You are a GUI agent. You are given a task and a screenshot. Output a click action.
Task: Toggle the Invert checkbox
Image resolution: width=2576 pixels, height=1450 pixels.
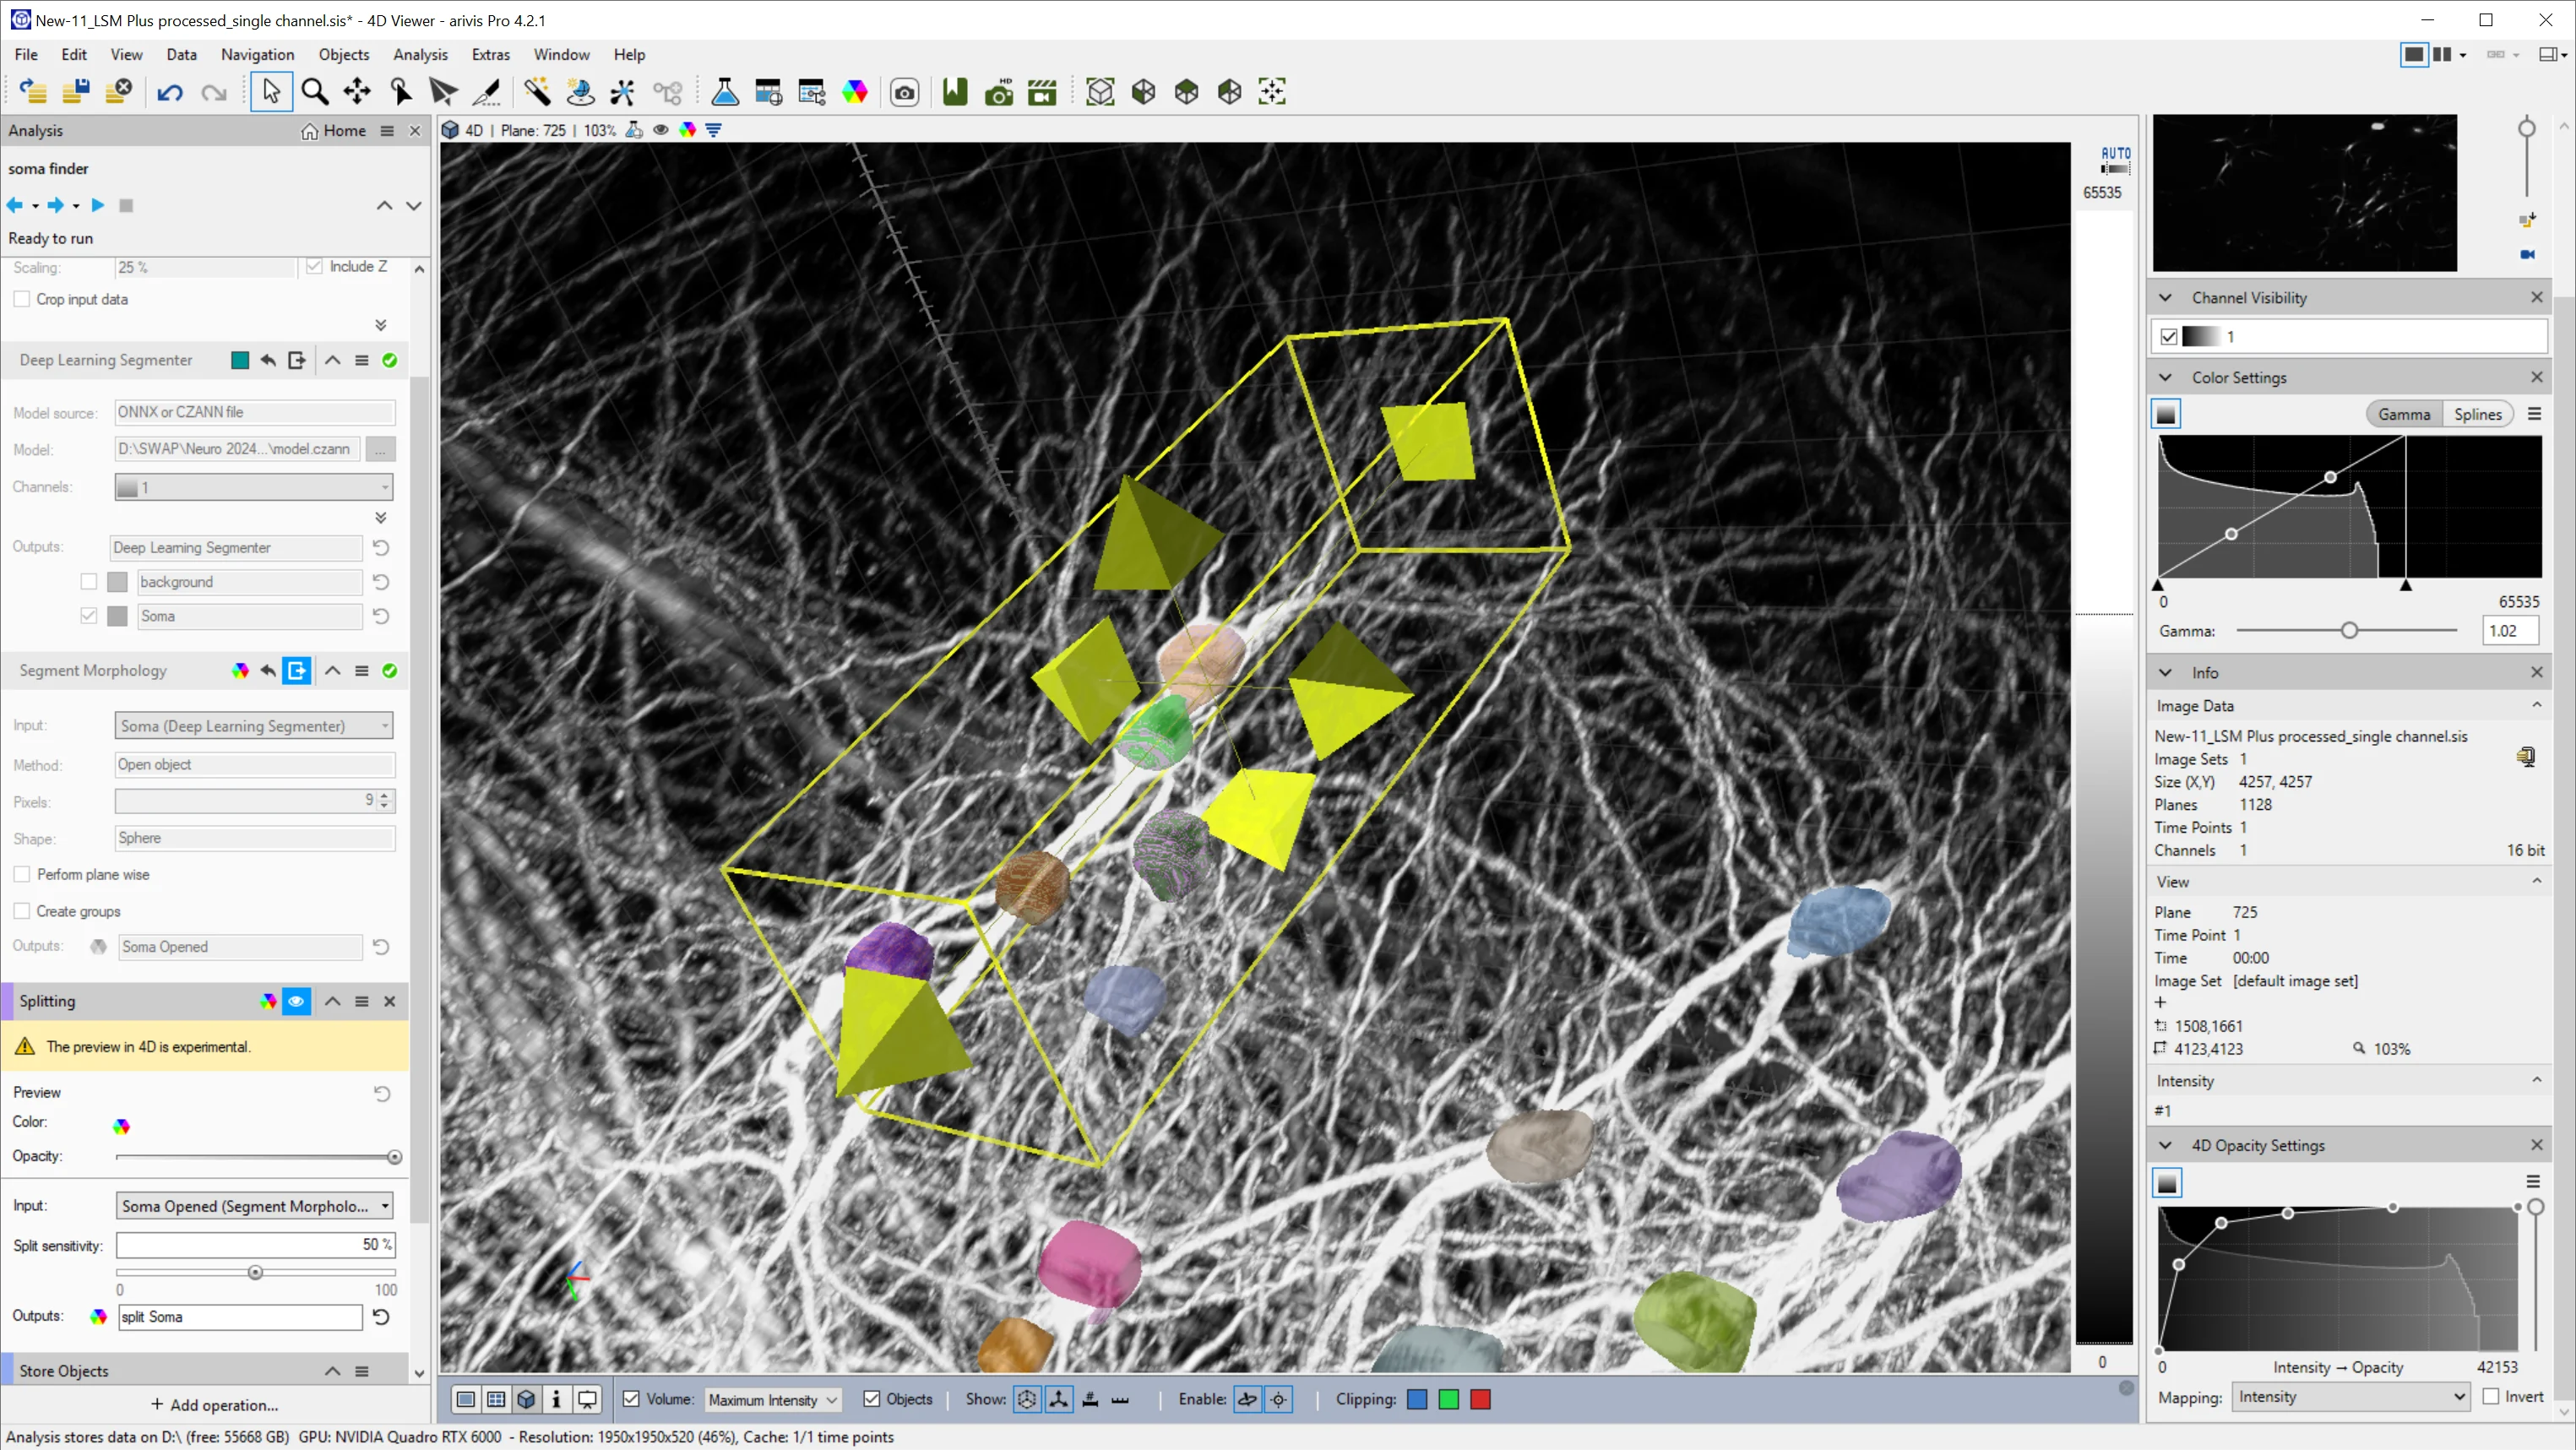[x=2491, y=1397]
